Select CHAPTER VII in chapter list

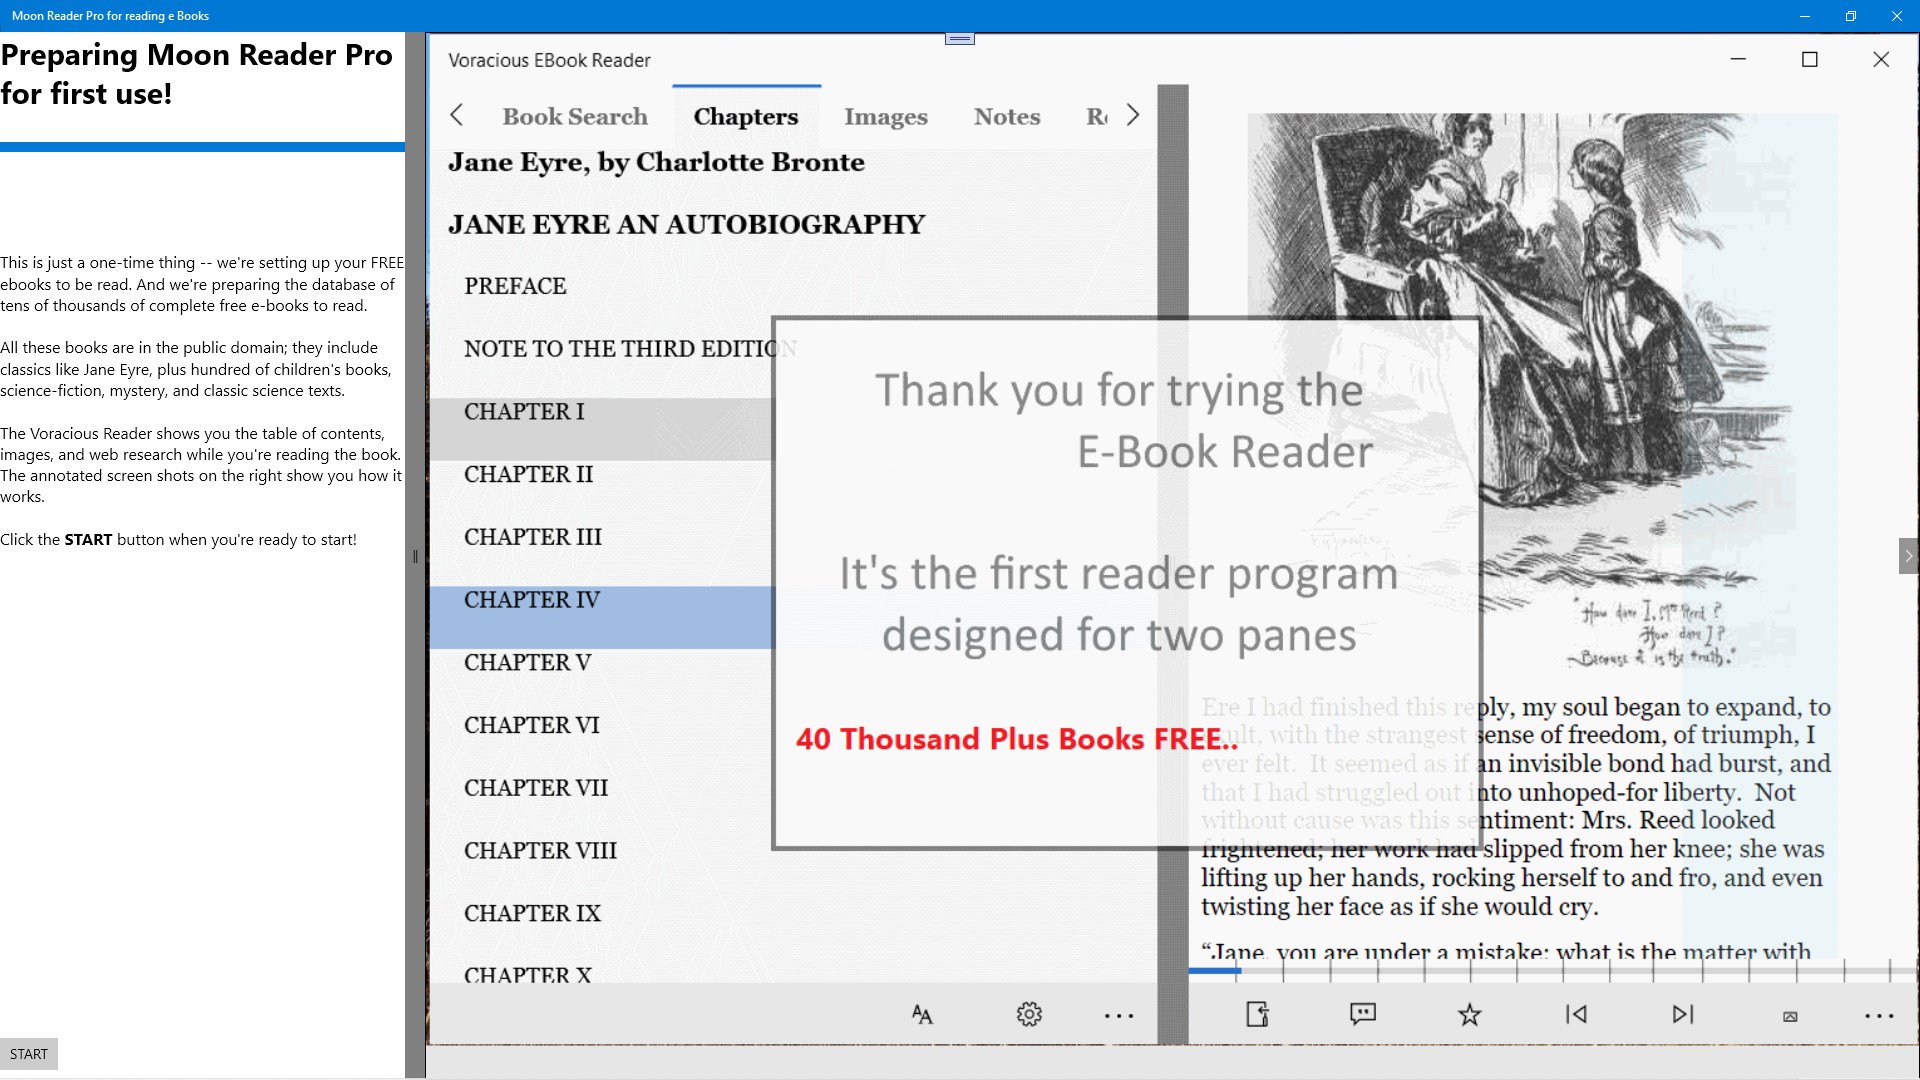[536, 788]
